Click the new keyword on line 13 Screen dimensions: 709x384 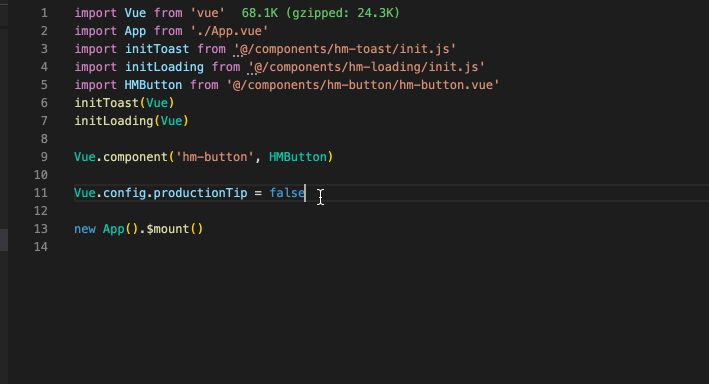tap(85, 229)
